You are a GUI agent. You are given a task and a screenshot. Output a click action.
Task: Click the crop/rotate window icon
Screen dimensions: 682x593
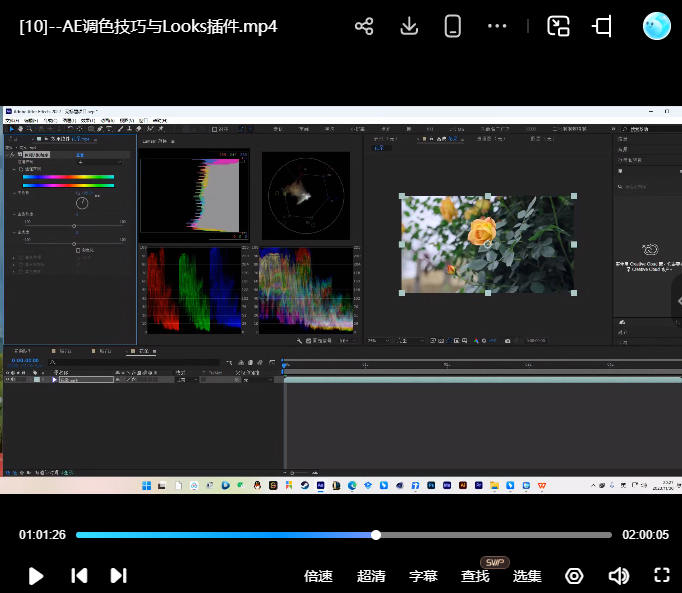coord(602,27)
